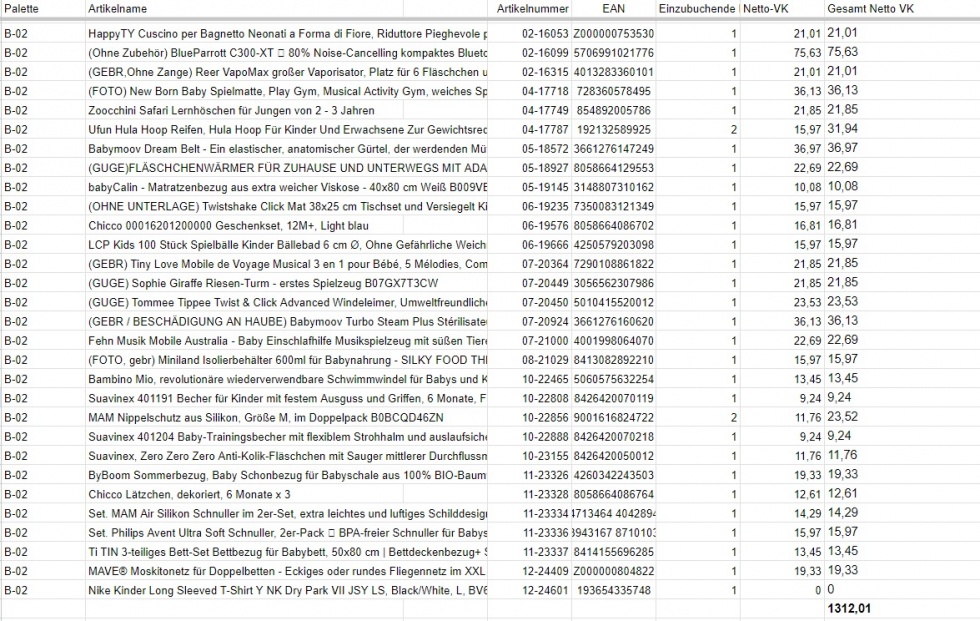Screen dimensions: 980x621
Task: Click article number 05-18927
Action: (545, 169)
